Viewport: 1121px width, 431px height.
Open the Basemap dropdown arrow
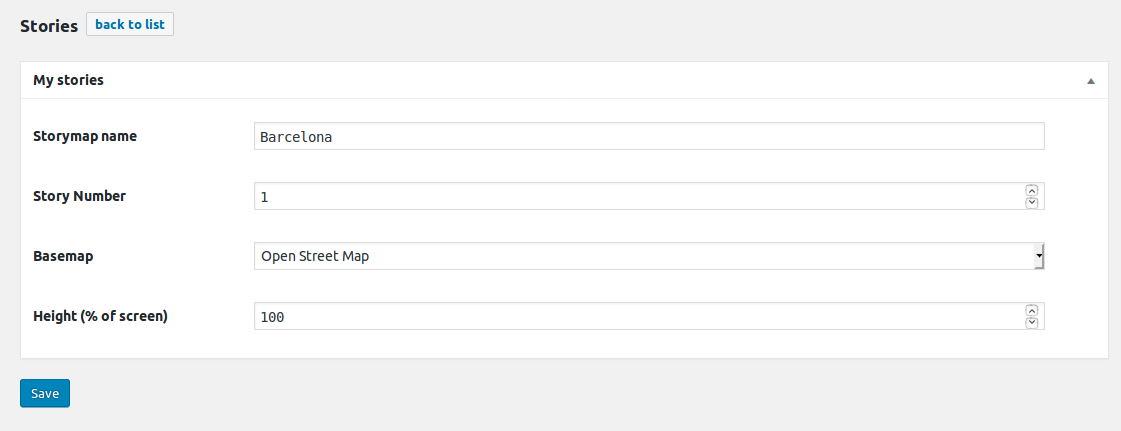(1039, 256)
